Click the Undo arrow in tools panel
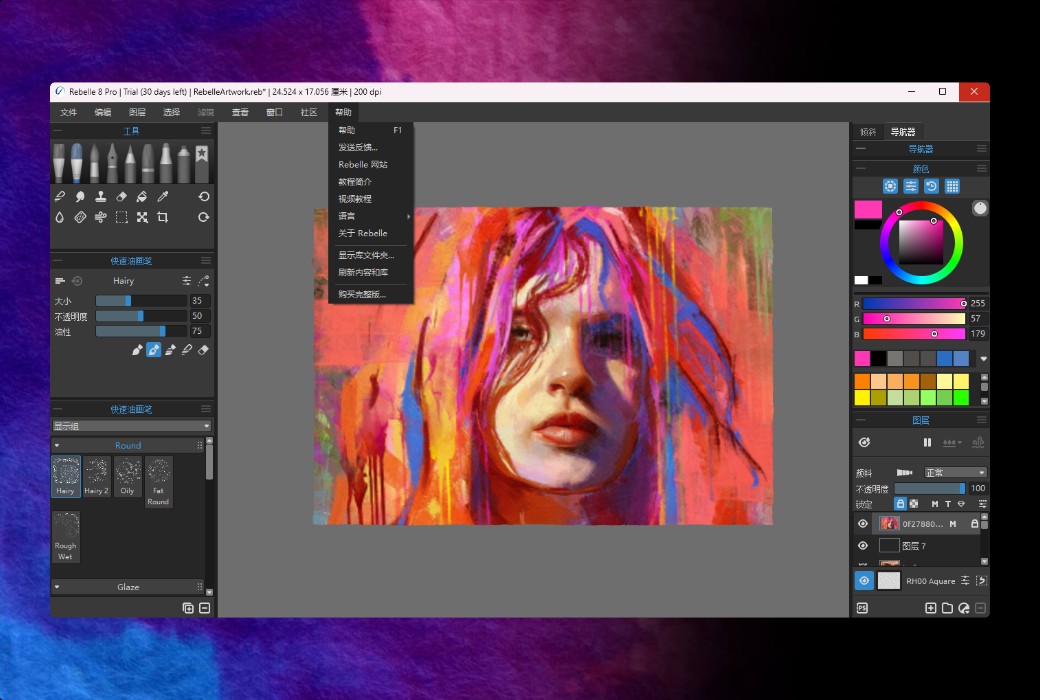This screenshot has height=700, width=1040. pos(204,197)
